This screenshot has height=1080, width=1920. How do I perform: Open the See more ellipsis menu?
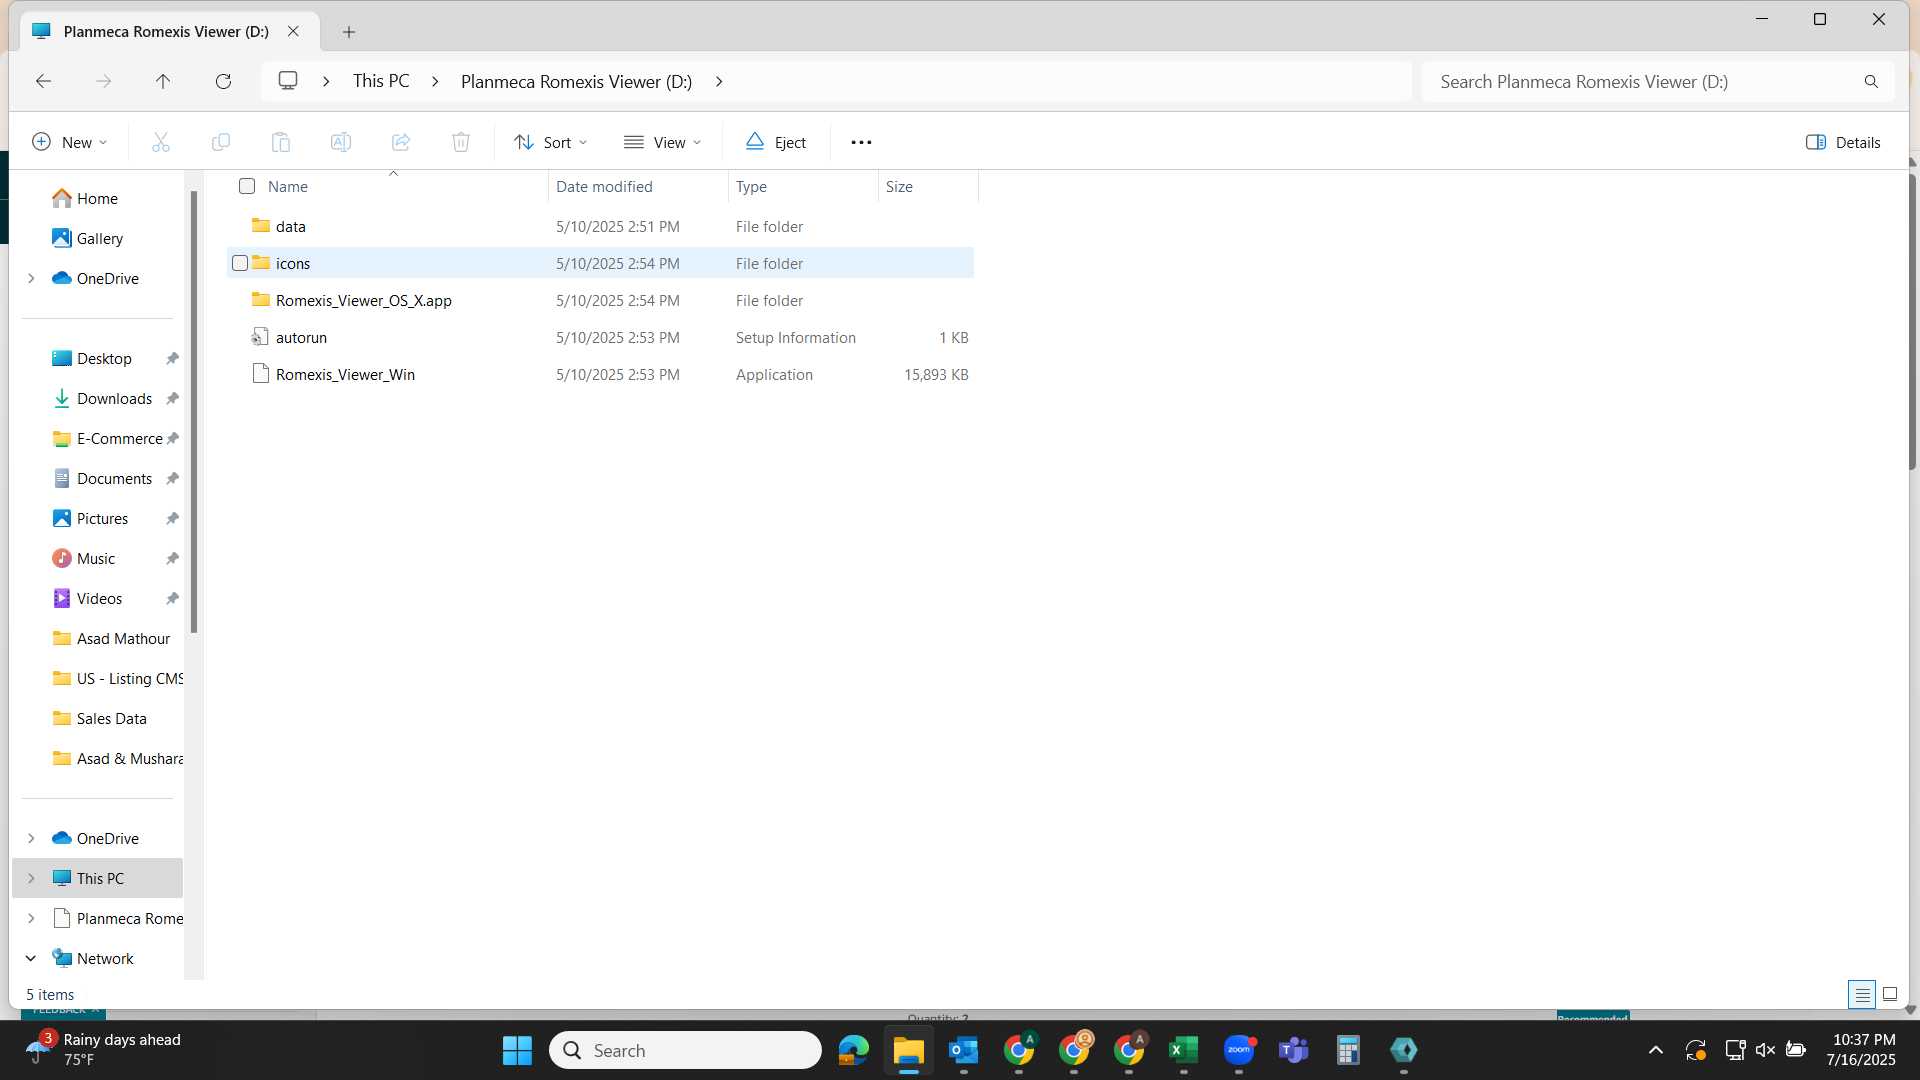pos(861,142)
